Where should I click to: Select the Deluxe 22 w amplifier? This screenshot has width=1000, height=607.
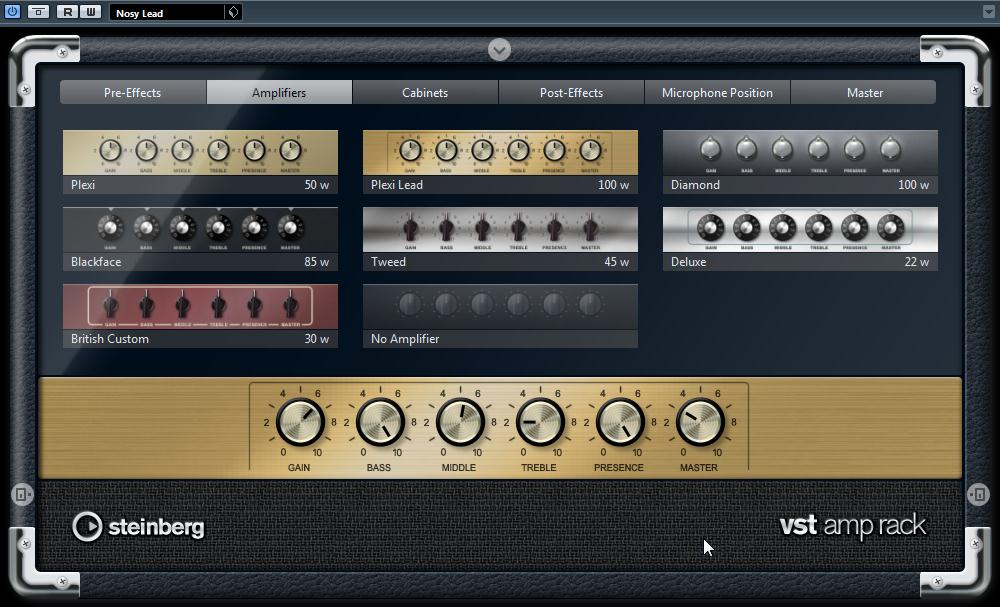800,239
